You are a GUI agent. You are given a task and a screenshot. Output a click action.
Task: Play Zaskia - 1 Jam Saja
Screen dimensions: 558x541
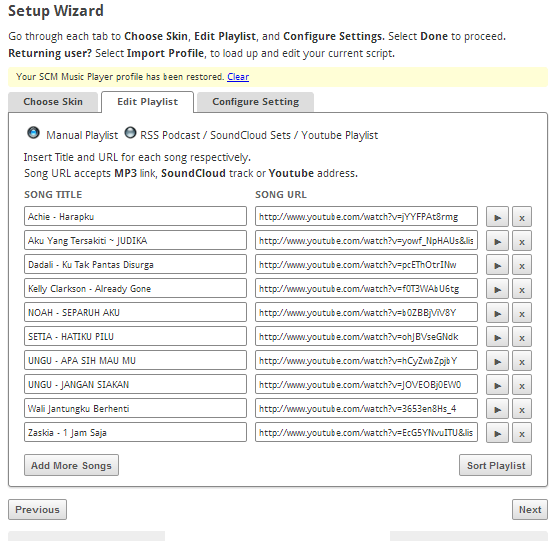(497, 433)
